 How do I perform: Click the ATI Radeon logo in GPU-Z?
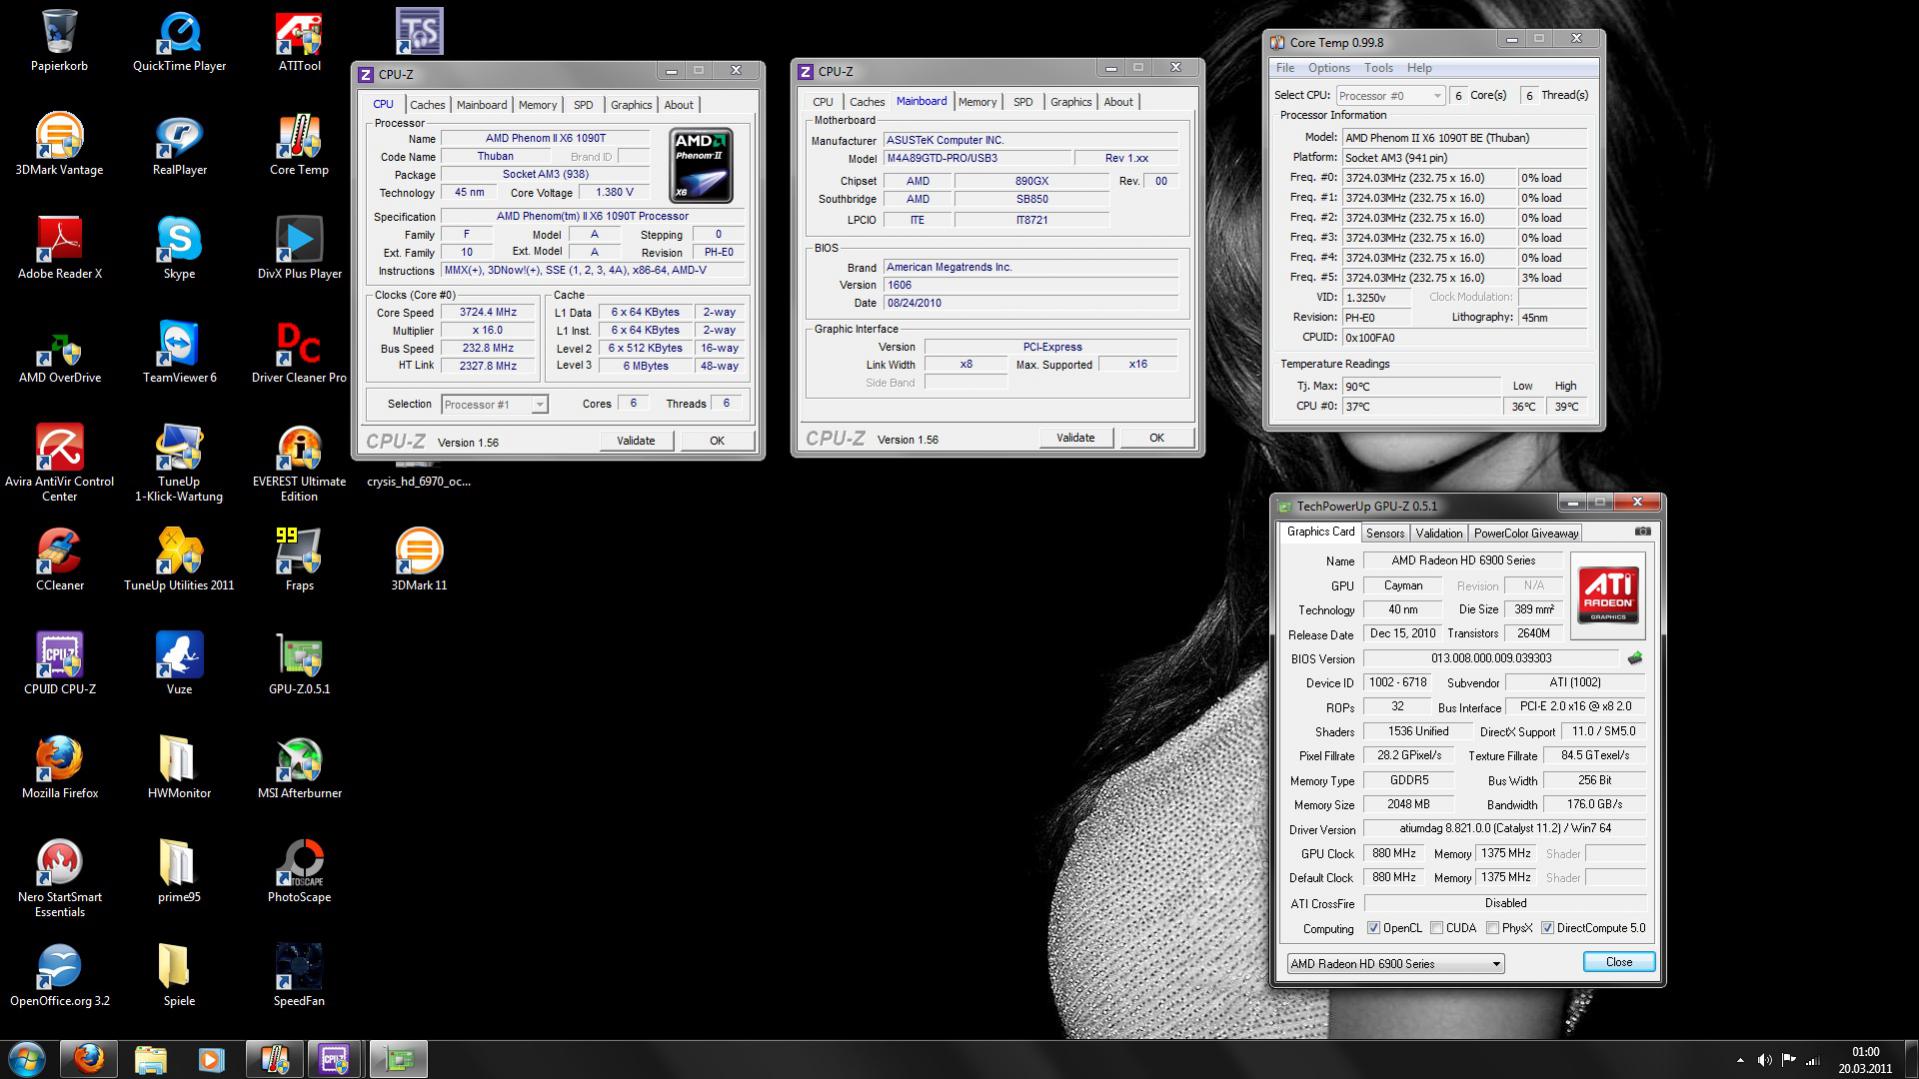[1608, 595]
